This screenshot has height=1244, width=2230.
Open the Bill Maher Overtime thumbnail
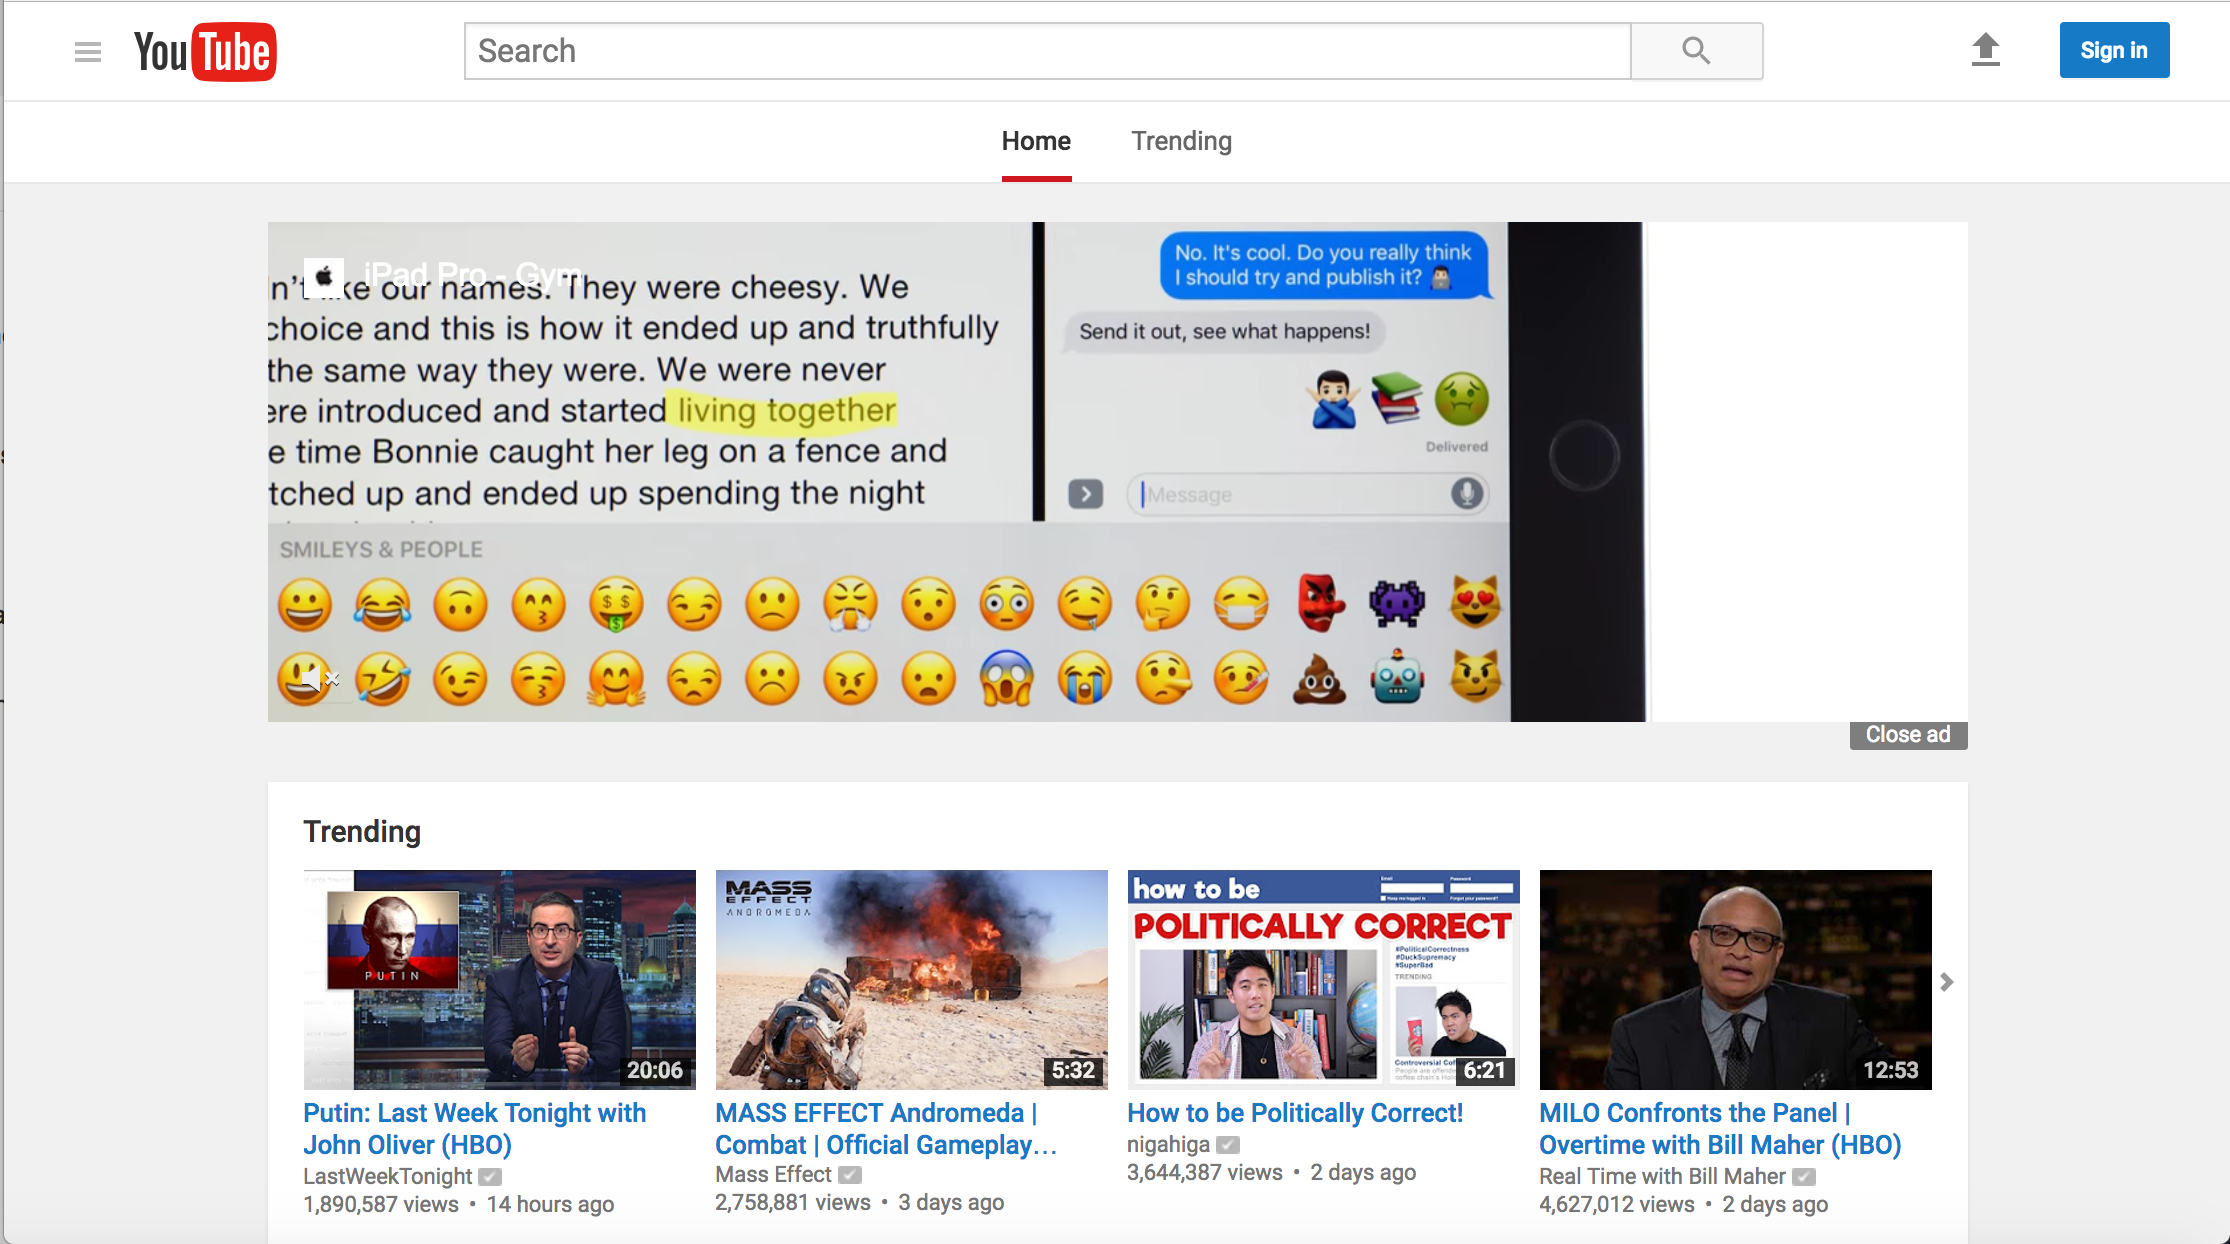tap(1736, 979)
